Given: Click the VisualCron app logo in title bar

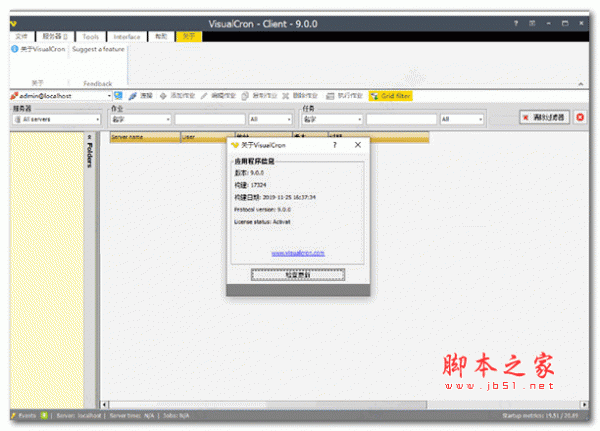Looking at the screenshot, I should [13, 24].
